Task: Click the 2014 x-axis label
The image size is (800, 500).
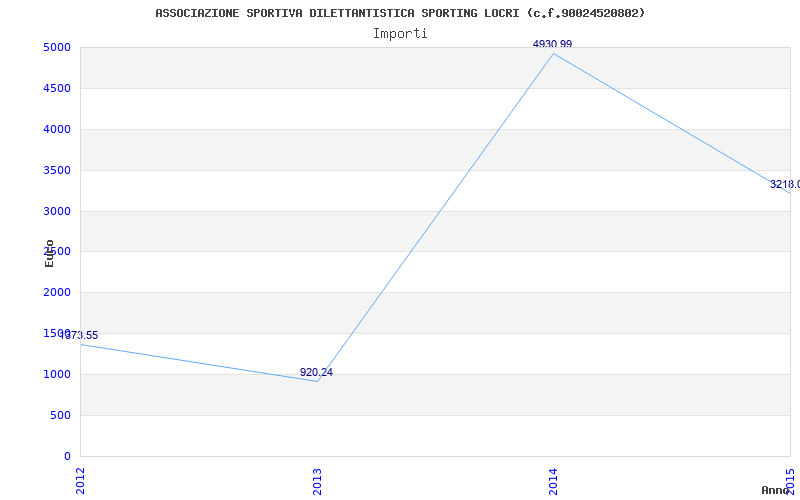Action: tap(554, 481)
